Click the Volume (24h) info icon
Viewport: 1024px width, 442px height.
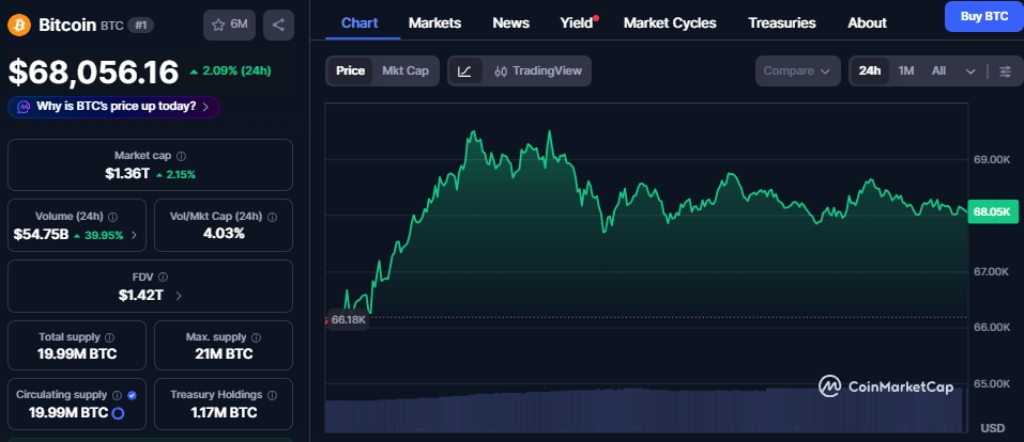[113, 216]
